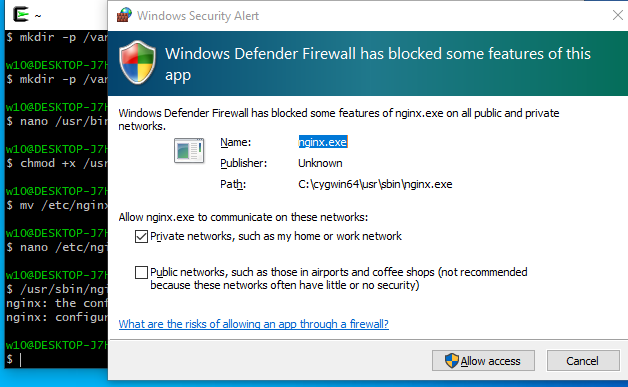Close the Windows Security Alert dialog
The height and width of the screenshot is (387, 628).
(618, 15)
